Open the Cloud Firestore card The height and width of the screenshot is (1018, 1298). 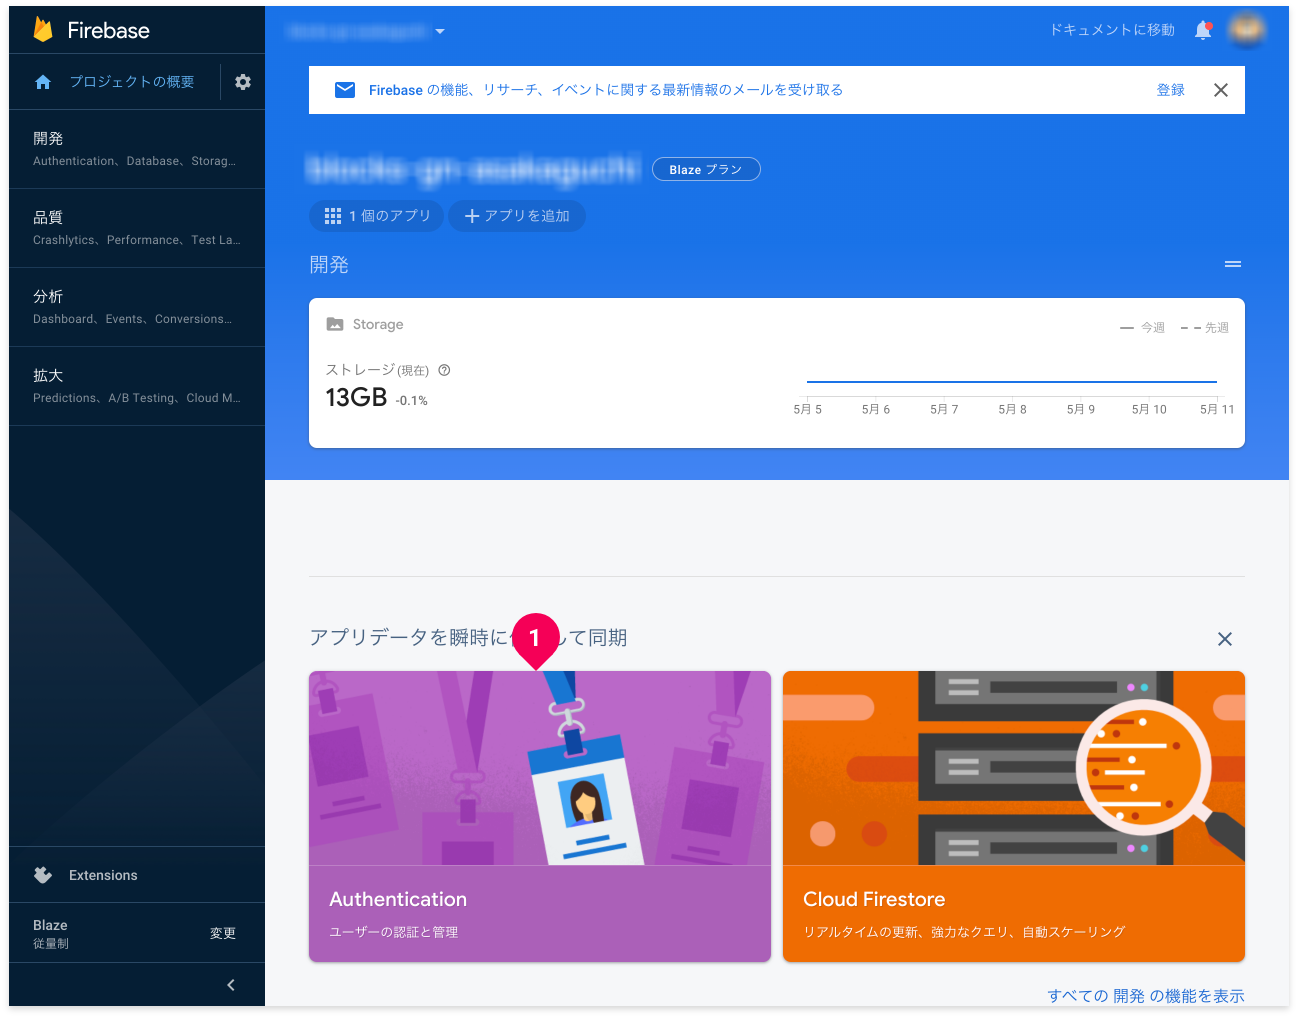click(1014, 816)
